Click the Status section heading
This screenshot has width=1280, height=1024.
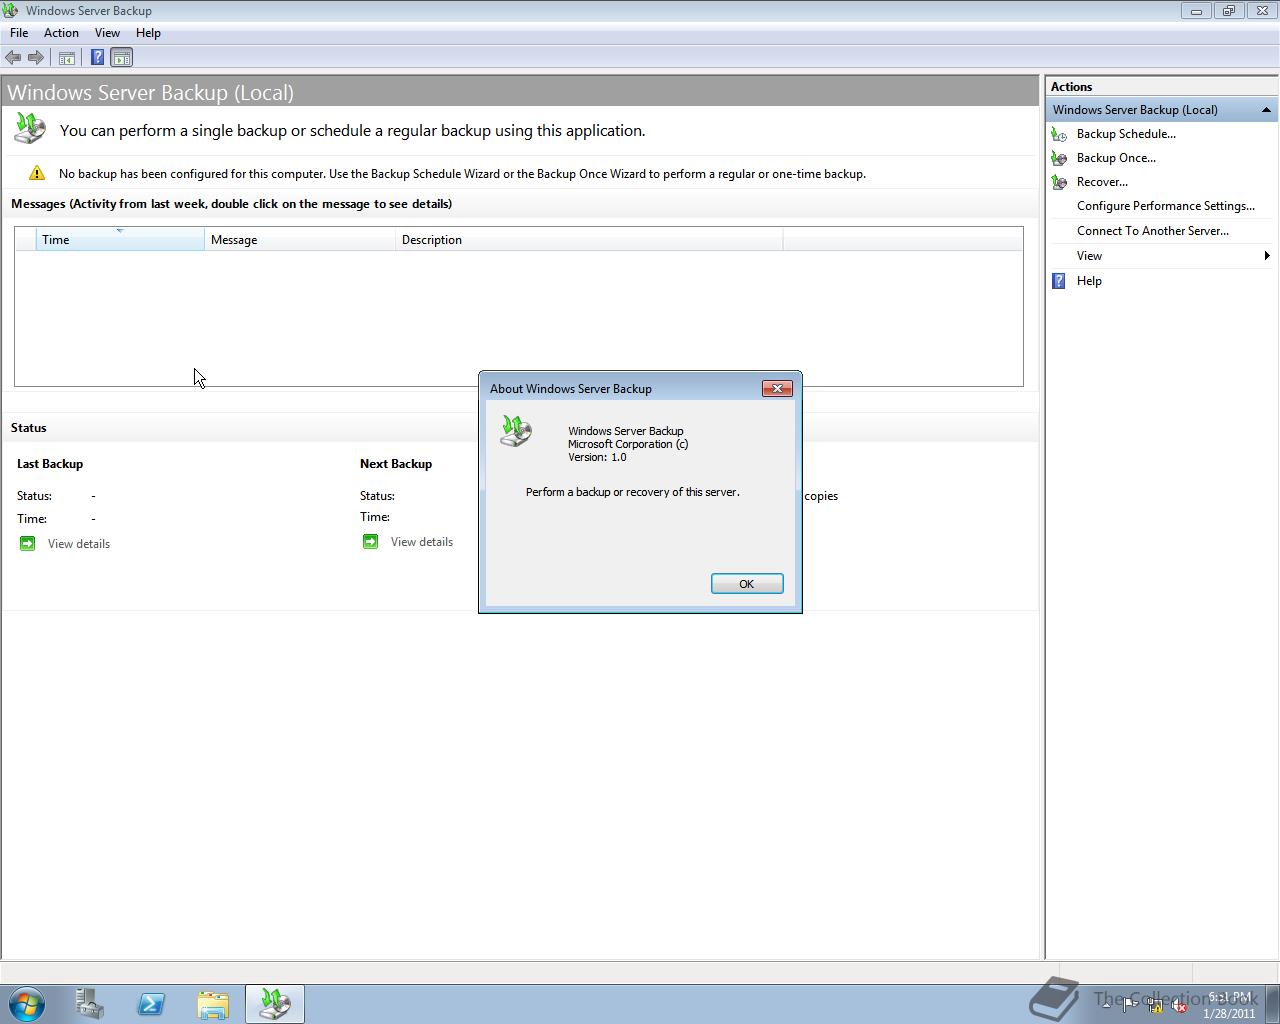pos(29,428)
